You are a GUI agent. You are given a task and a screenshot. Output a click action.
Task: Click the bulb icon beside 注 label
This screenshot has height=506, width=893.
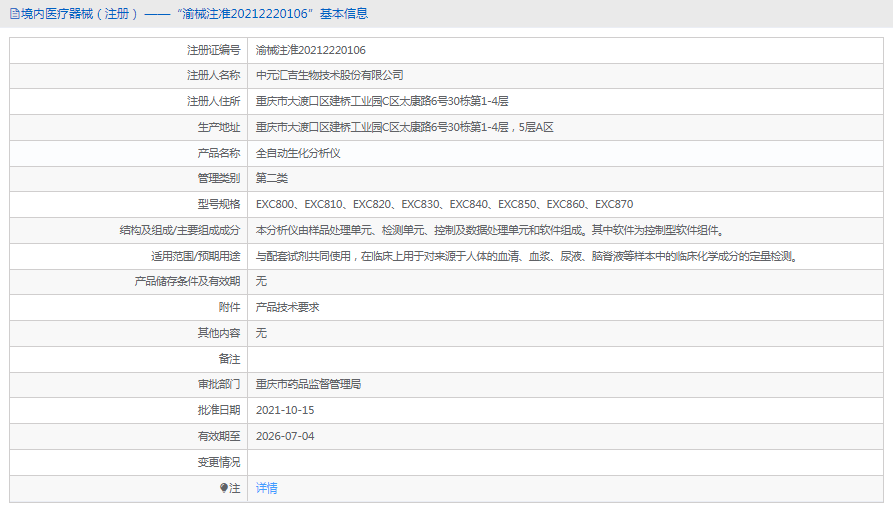224,488
